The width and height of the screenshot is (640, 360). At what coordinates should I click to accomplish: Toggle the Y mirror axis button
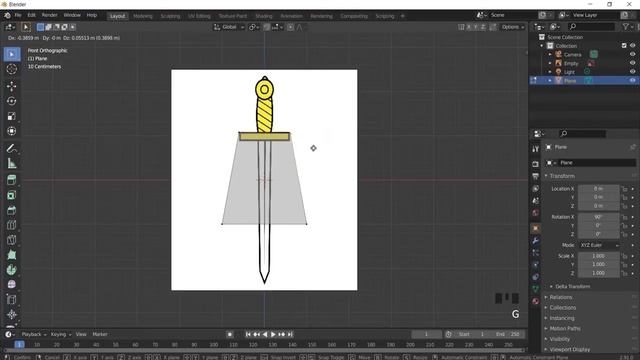click(x=476, y=27)
